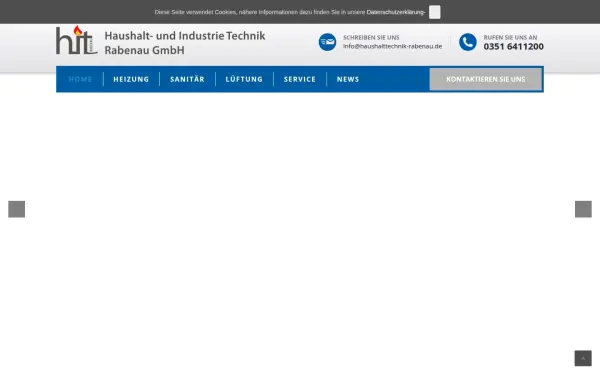Viewport: 600px width, 375px height.
Task: Click the hit company logo
Action: (77, 40)
